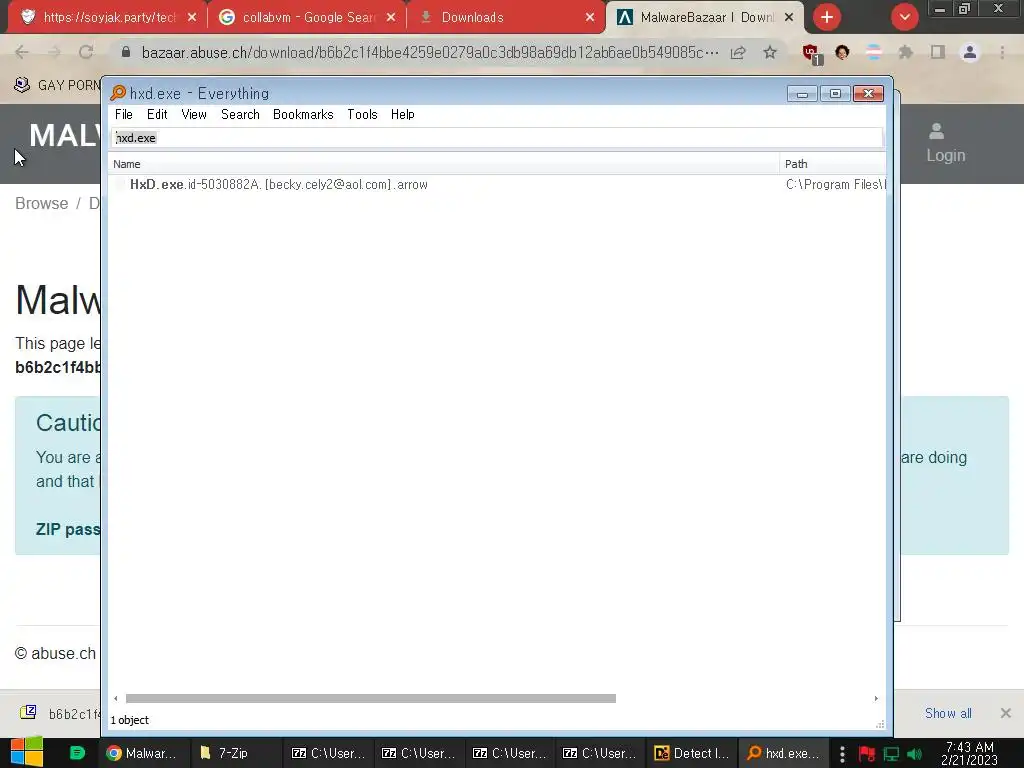
Task: Close the MalwareBazaar tab
Action: [789, 18]
